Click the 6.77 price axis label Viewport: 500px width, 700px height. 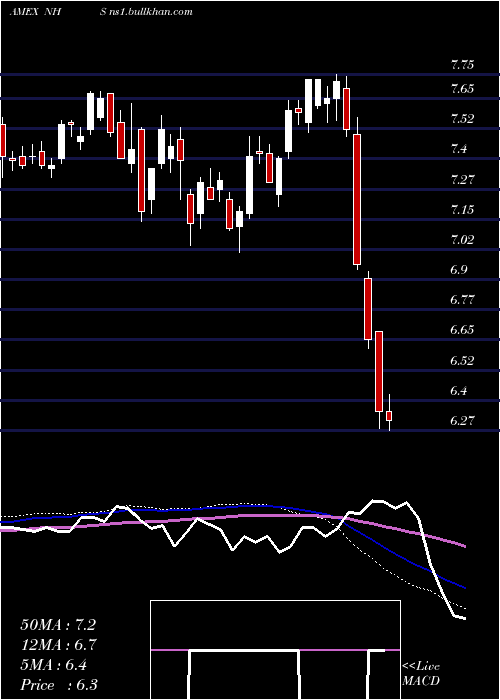[x=462, y=300]
